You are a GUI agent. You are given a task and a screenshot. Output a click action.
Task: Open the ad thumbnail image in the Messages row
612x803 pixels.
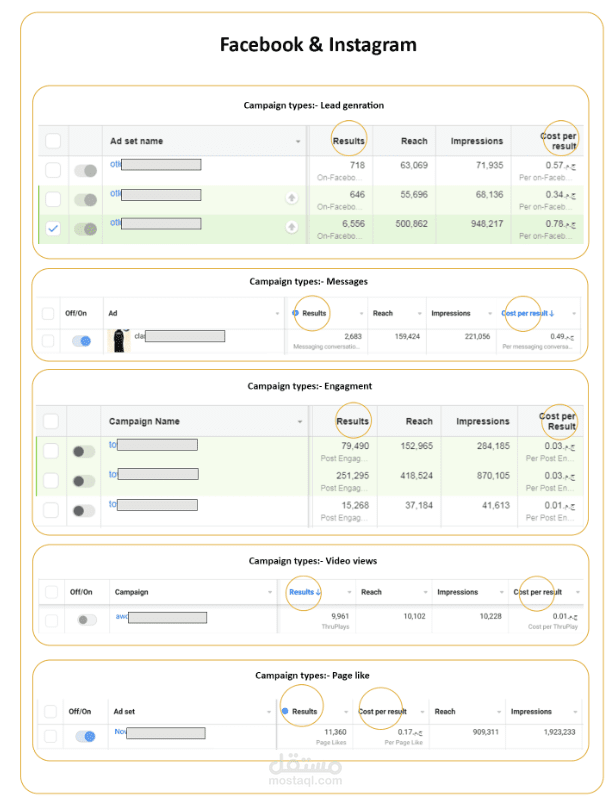point(119,341)
